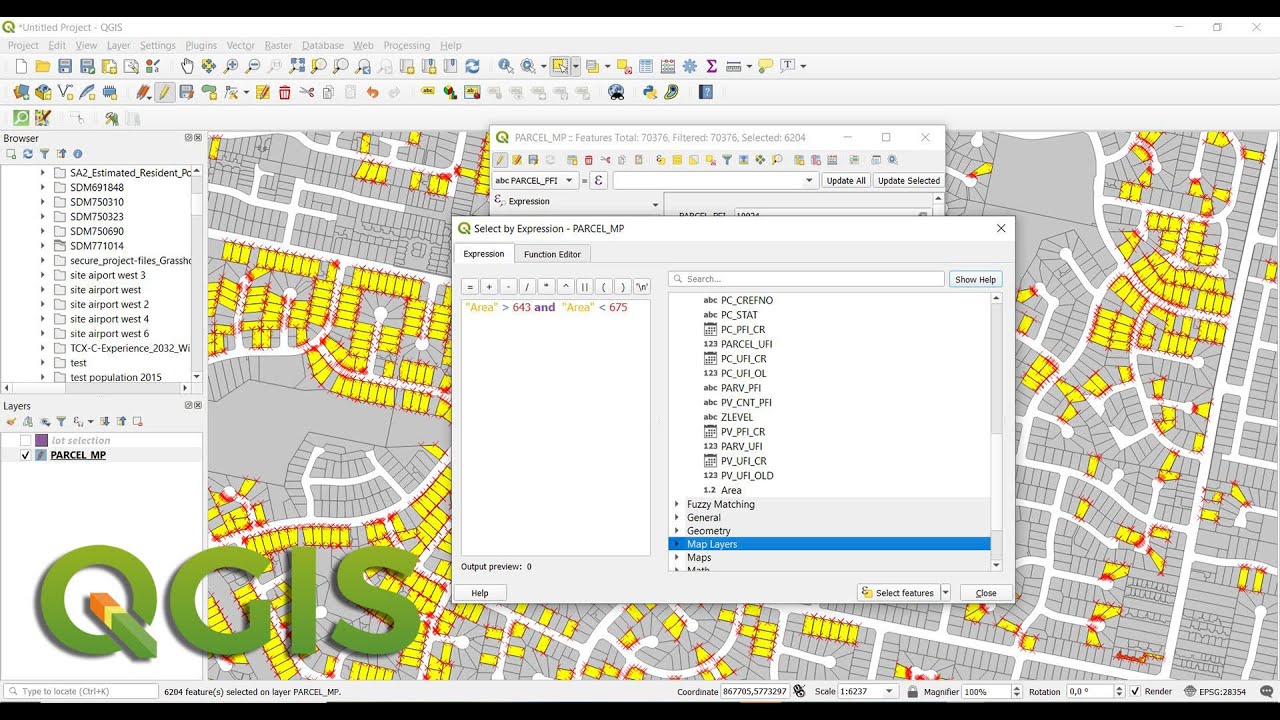Select the Area field in the function list

[731, 490]
